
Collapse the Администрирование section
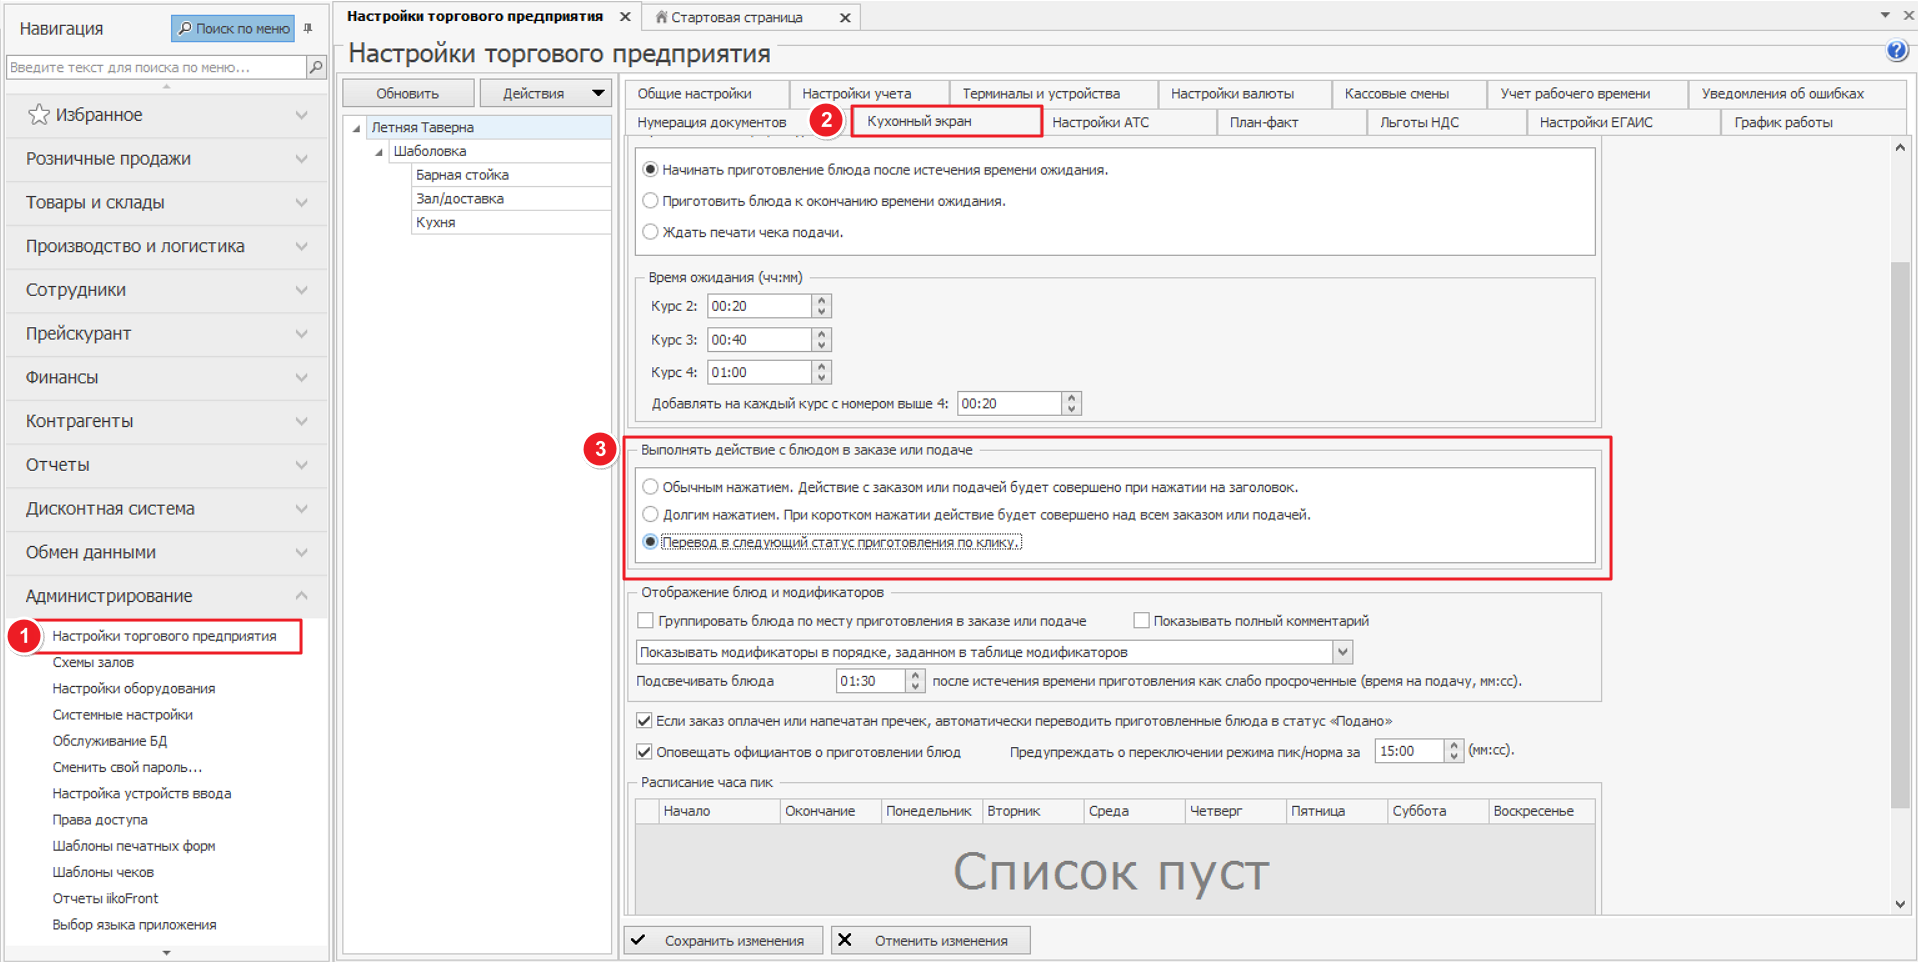tap(166, 596)
